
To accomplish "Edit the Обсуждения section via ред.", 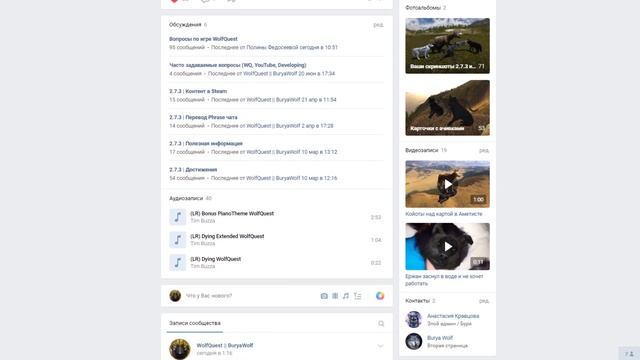I will (x=378, y=25).
